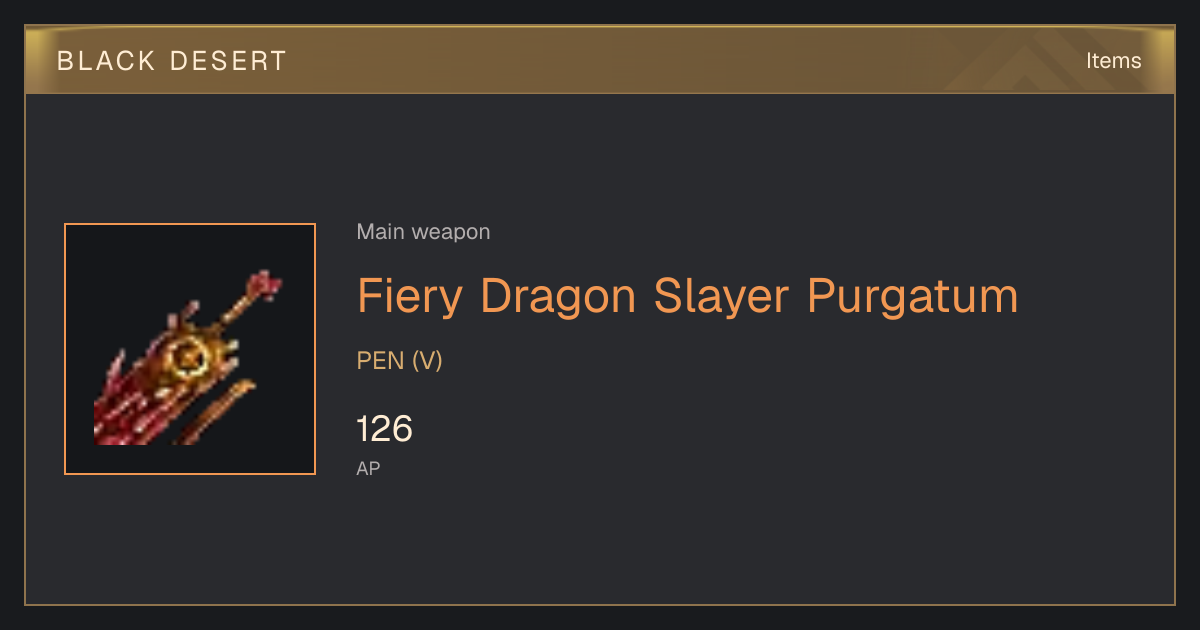Screen dimensions: 1200x630
Task: Click the golden gem on the sword icon
Action: pos(187,355)
